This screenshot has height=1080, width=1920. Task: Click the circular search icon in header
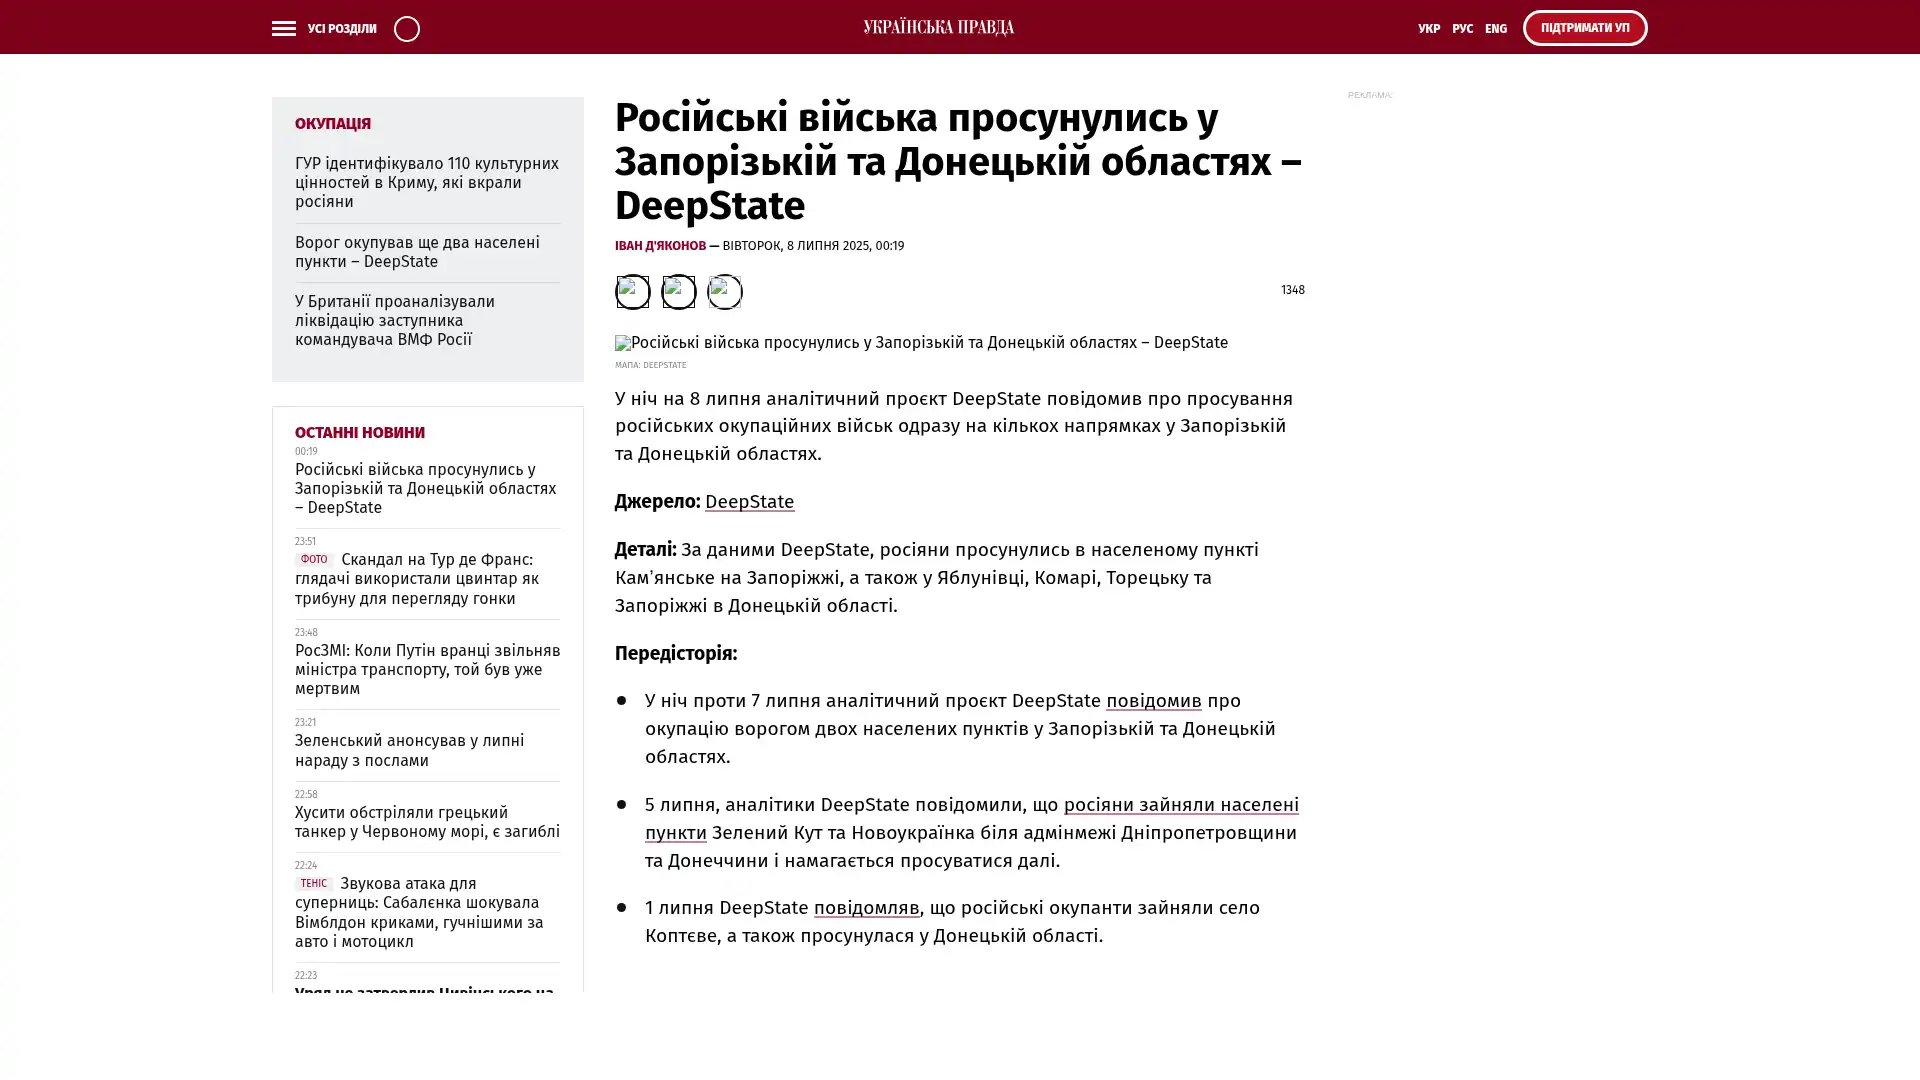[x=406, y=29]
